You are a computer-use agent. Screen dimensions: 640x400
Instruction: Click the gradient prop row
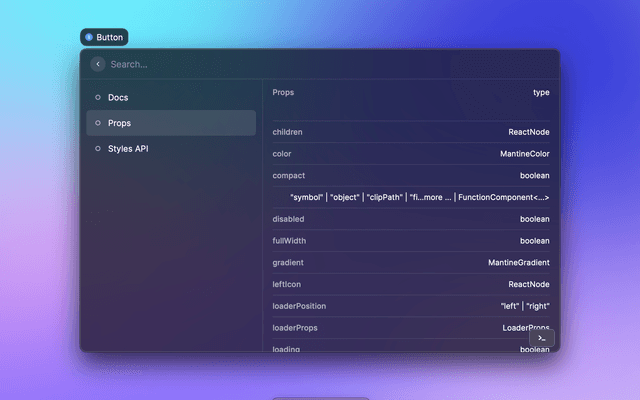pos(410,262)
